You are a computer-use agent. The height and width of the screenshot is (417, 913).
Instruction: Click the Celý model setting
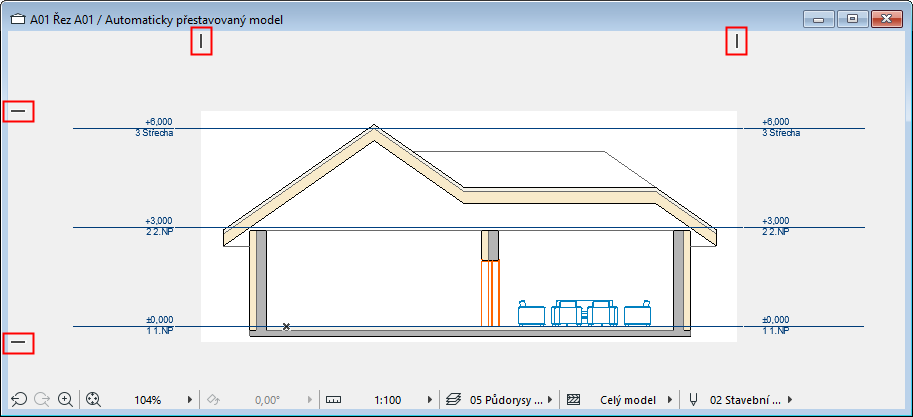[x=628, y=400]
